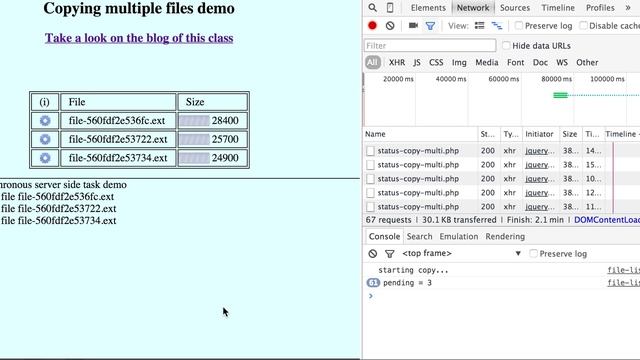This screenshot has width=640, height=360.
Task: Filter requests by Font
Action: tap(515, 62)
